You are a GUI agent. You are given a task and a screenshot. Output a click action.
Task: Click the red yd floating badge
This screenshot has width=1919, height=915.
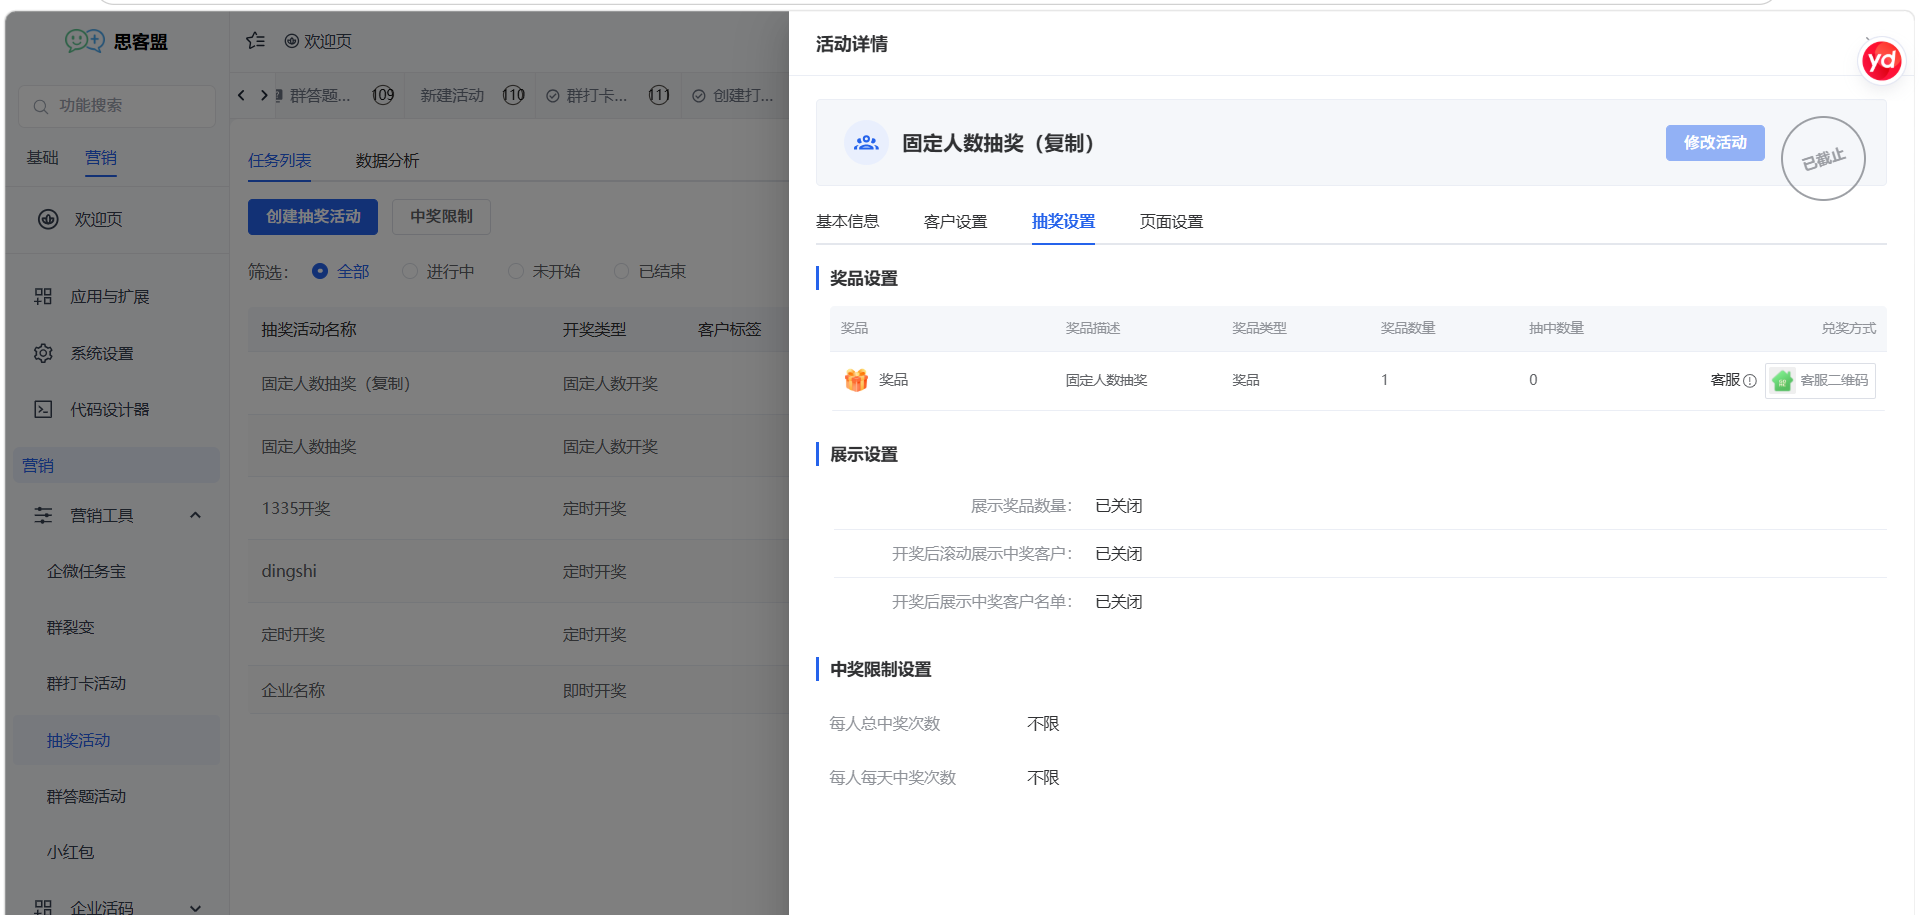pos(1881,61)
